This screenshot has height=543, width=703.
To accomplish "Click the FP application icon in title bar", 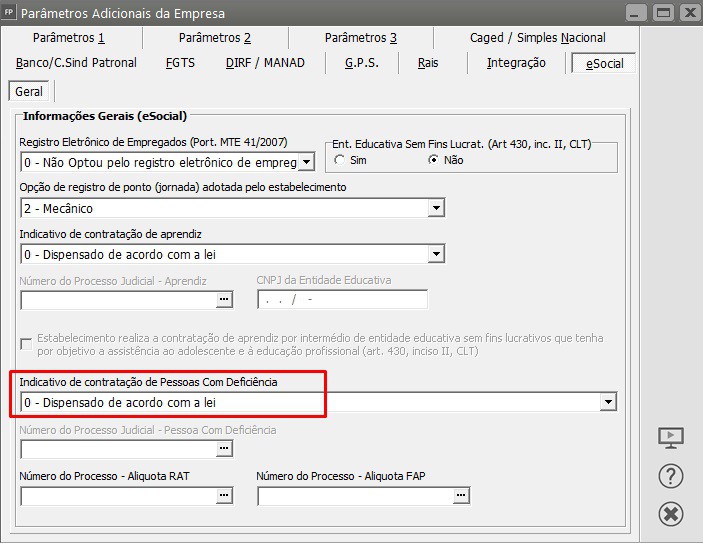I will coord(9,13).
